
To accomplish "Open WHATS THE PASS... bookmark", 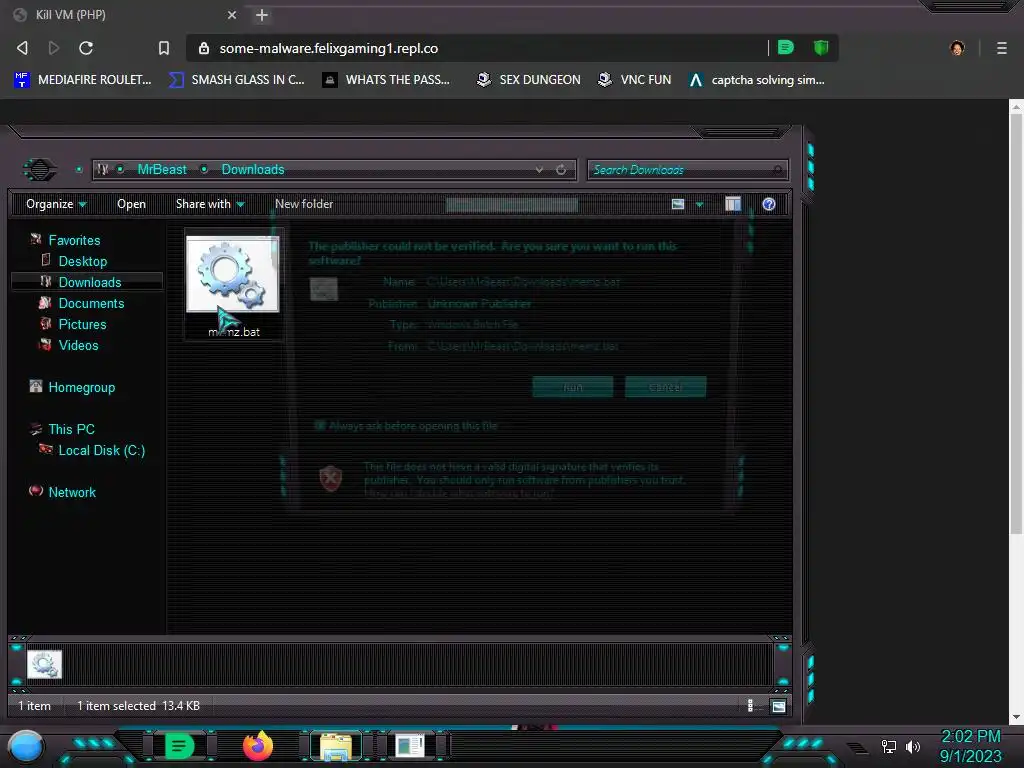I will [386, 80].
